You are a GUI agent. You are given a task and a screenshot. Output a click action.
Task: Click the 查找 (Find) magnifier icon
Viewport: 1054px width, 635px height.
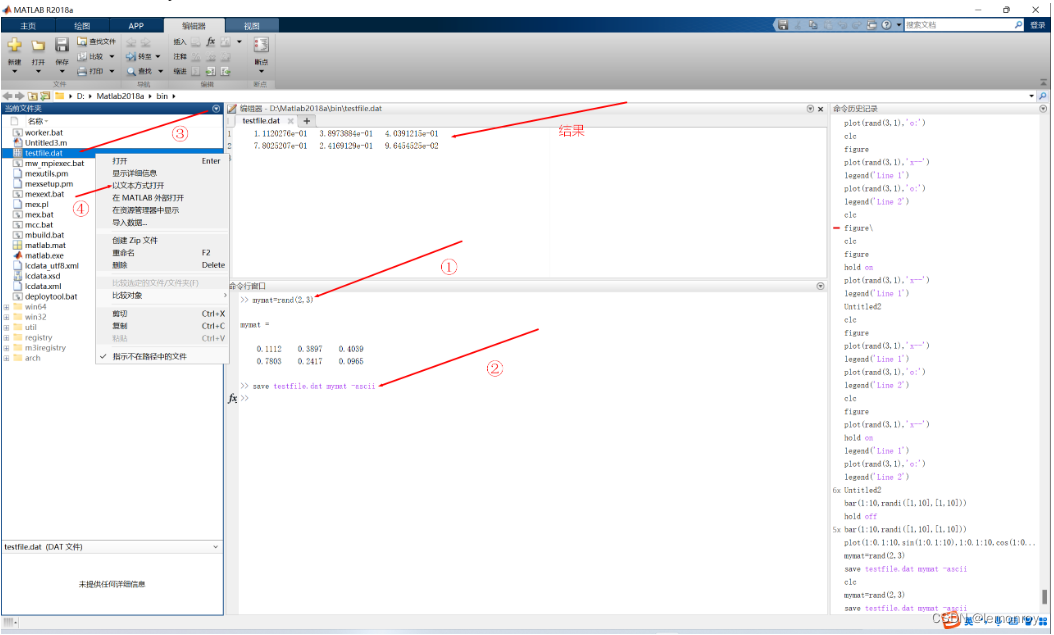coord(131,71)
